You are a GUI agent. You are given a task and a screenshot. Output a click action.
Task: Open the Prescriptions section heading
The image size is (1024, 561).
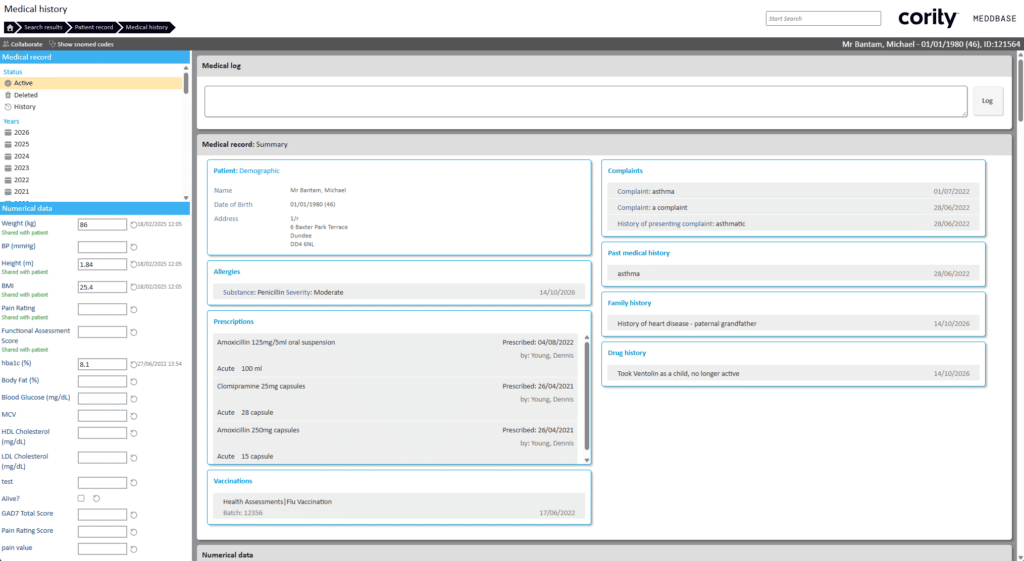coord(233,321)
